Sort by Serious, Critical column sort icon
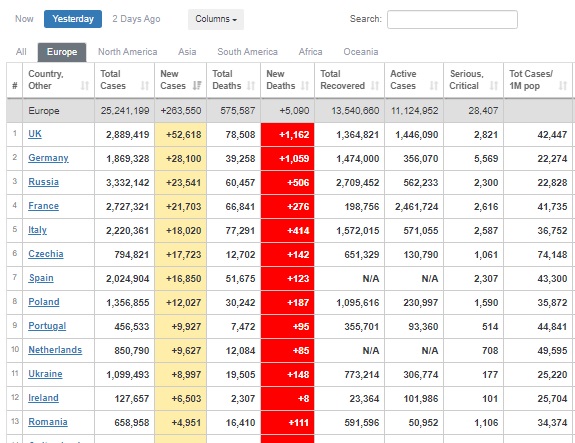This screenshot has height=443, width=575. click(494, 86)
